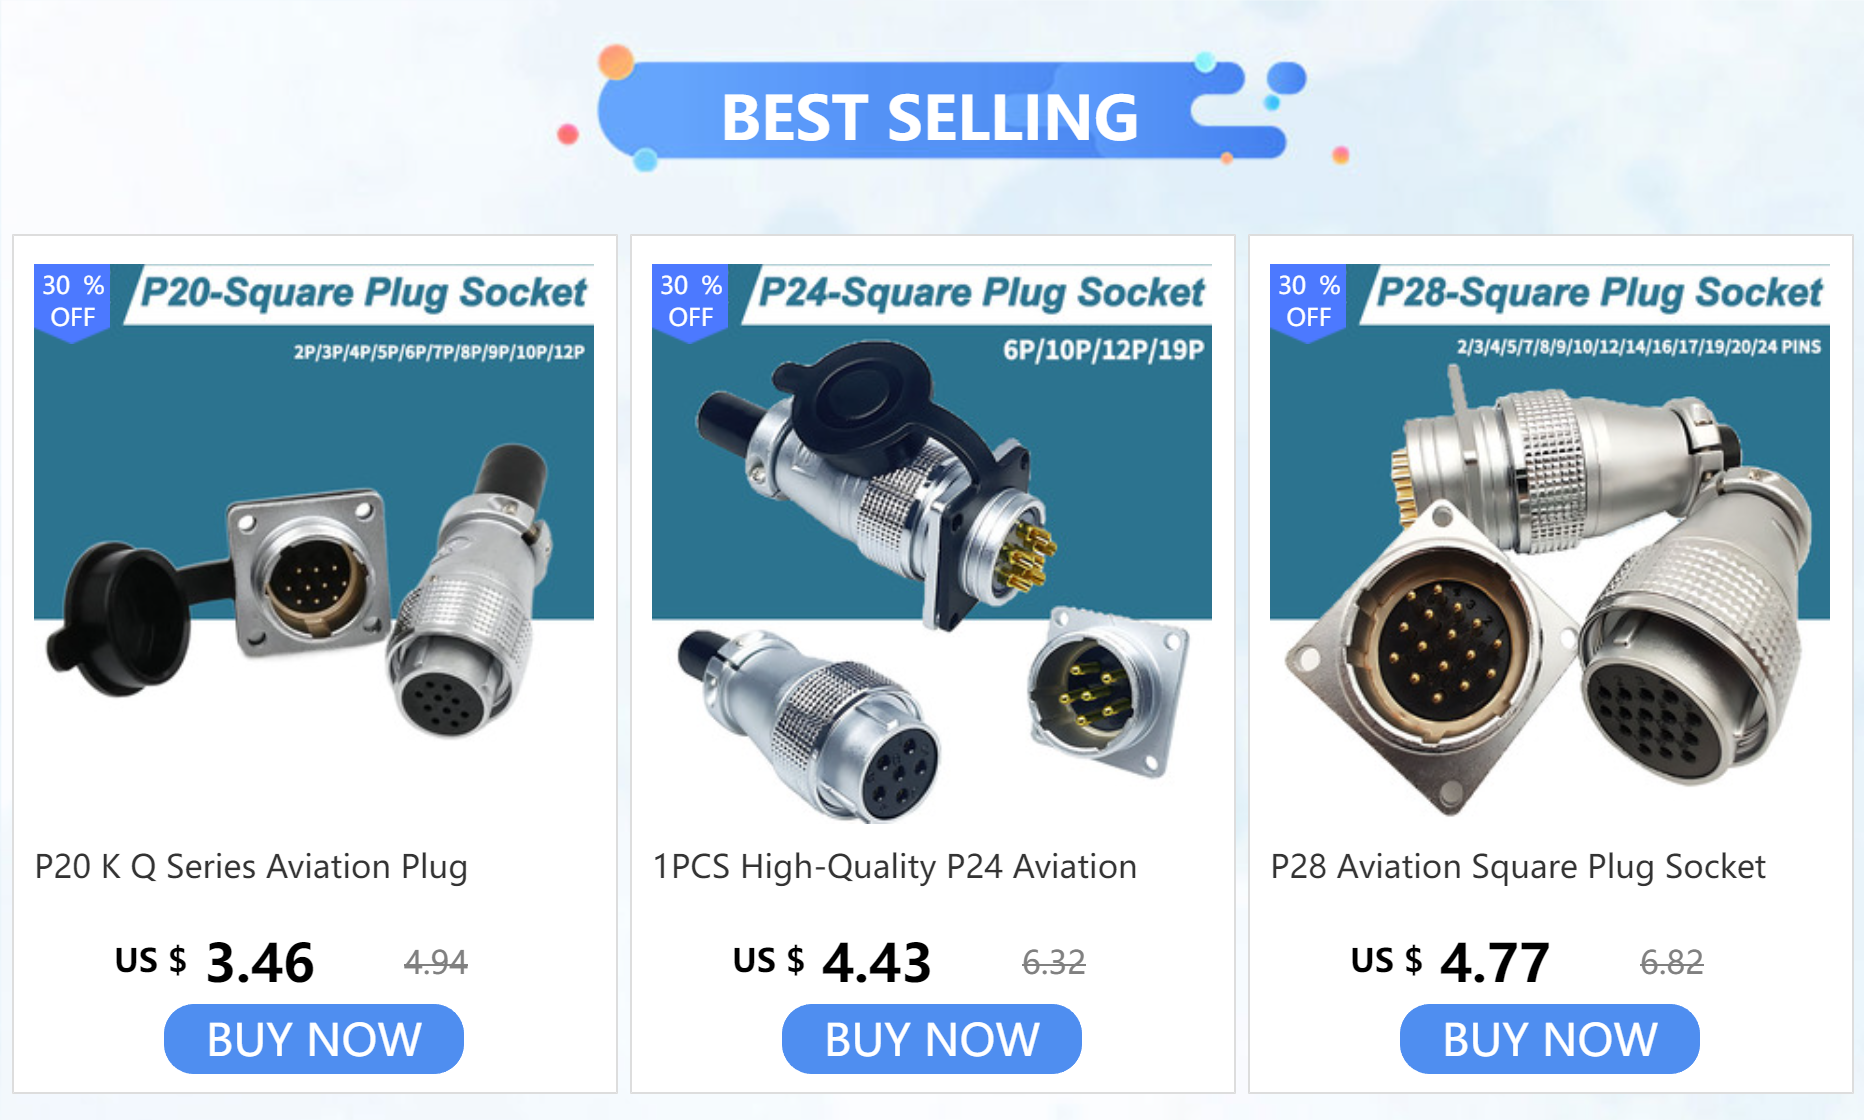
Task: Click the 30% OFF badge on the P24 item
Action: coord(690,302)
